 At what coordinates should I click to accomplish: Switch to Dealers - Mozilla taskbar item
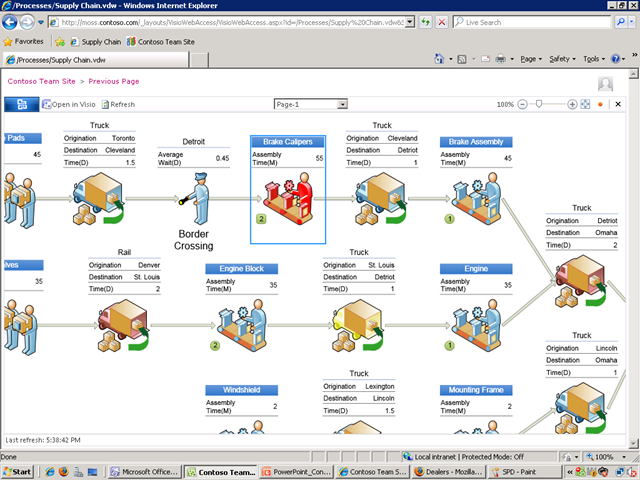pyautogui.click(x=449, y=472)
